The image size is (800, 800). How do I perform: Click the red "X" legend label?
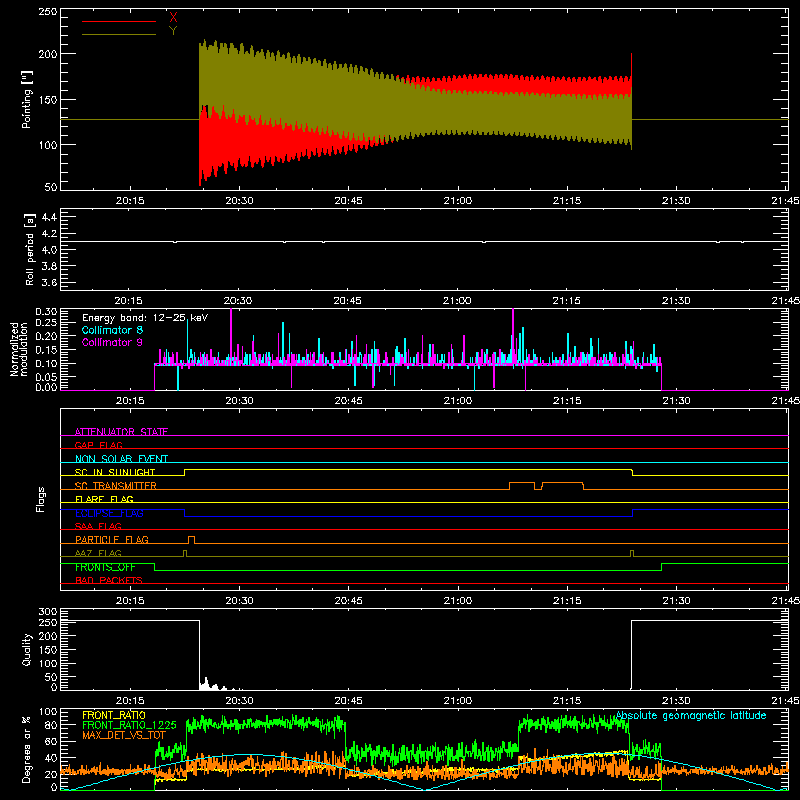click(x=173, y=18)
